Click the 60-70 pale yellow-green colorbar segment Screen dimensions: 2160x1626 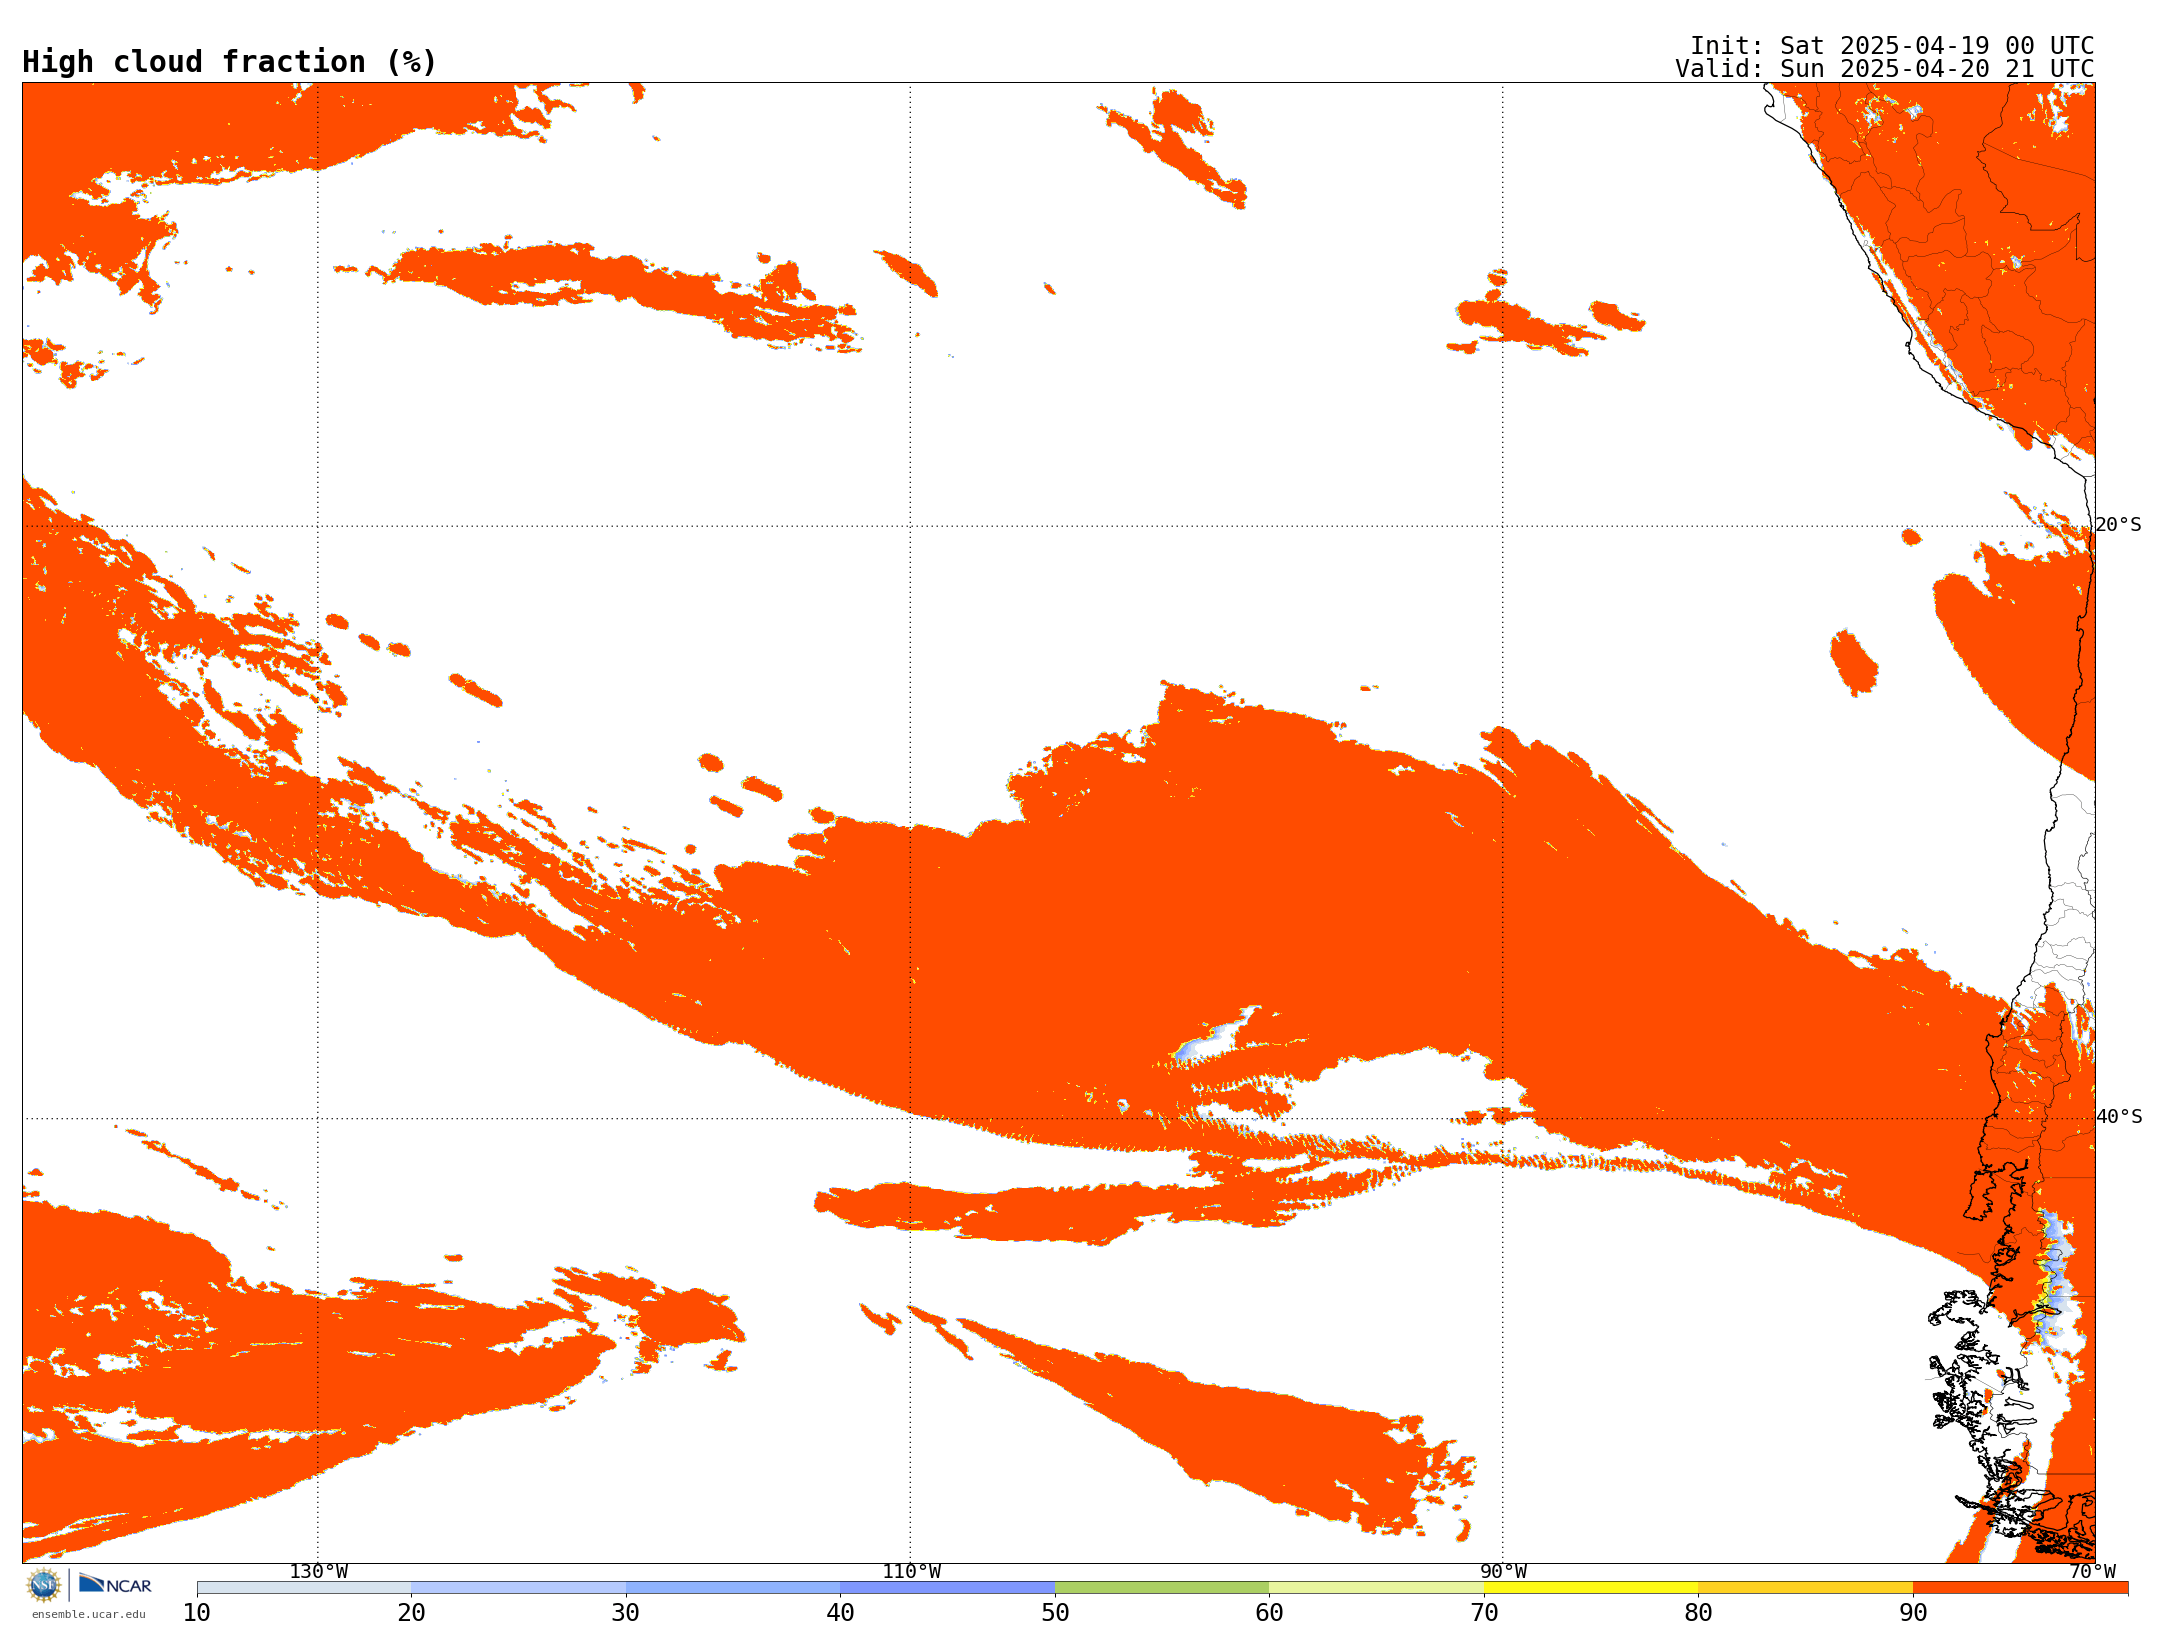coord(1376,1588)
